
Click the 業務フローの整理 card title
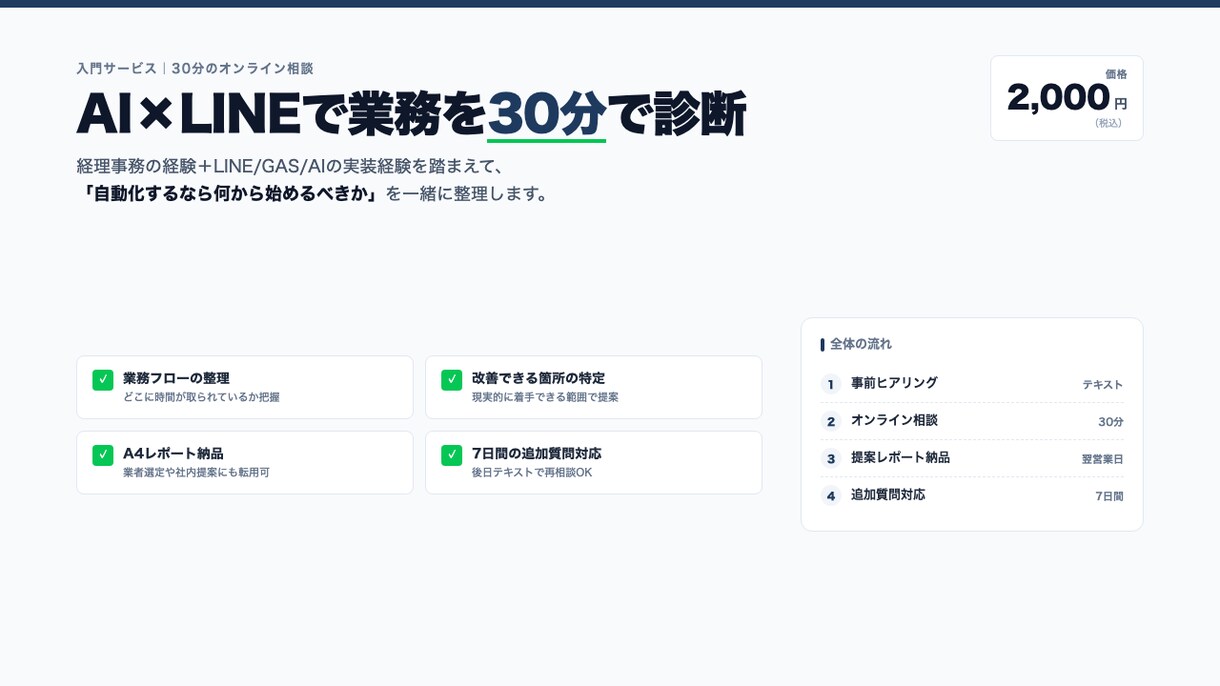(176, 378)
